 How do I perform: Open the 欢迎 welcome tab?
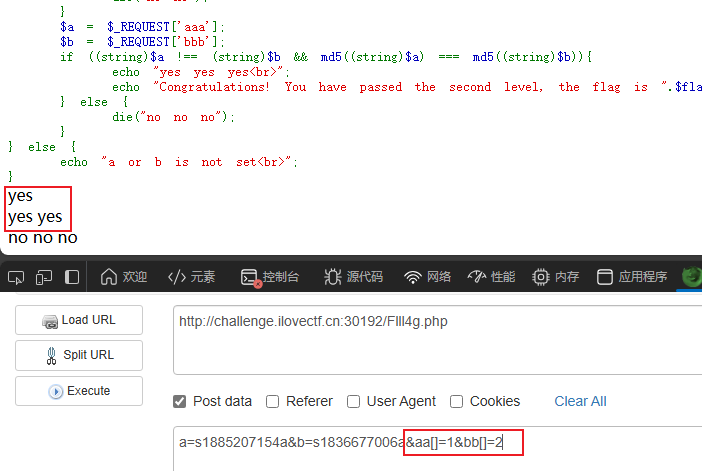click(124, 277)
